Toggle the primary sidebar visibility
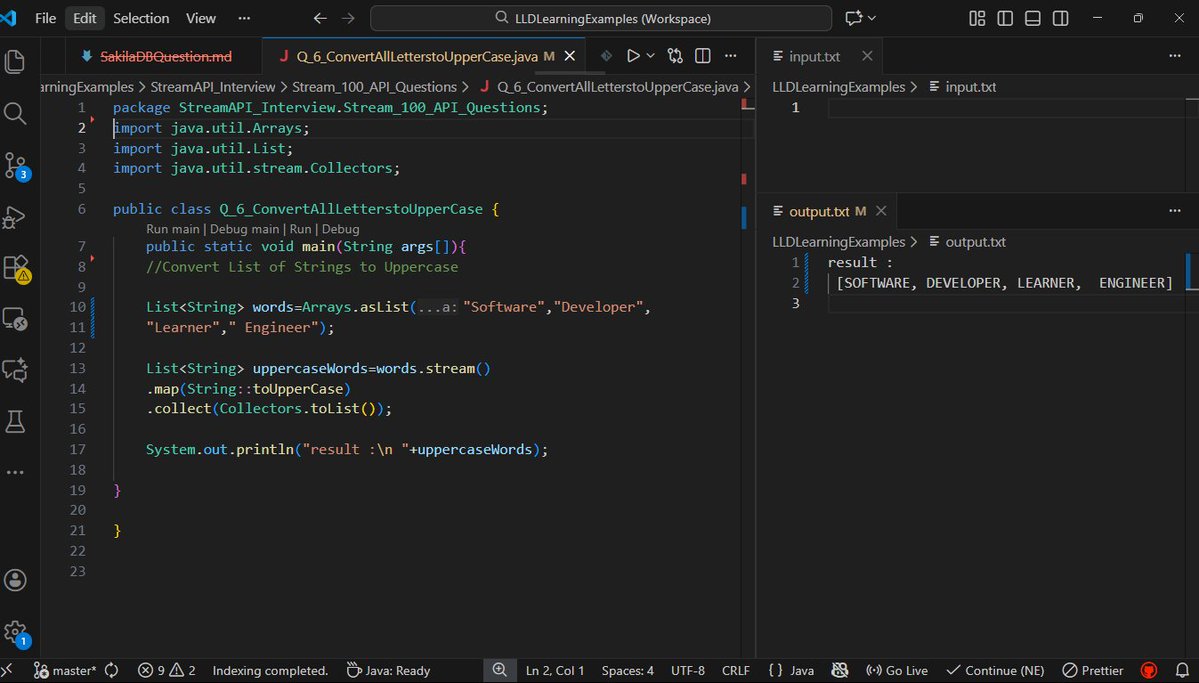This screenshot has height=683, width=1199. coord(1004,18)
